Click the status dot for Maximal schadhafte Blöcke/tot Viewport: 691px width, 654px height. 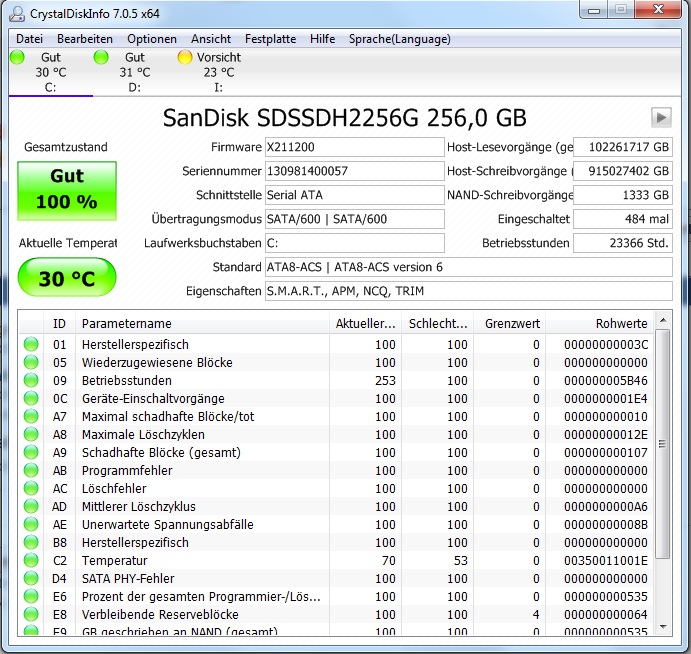tap(31, 416)
